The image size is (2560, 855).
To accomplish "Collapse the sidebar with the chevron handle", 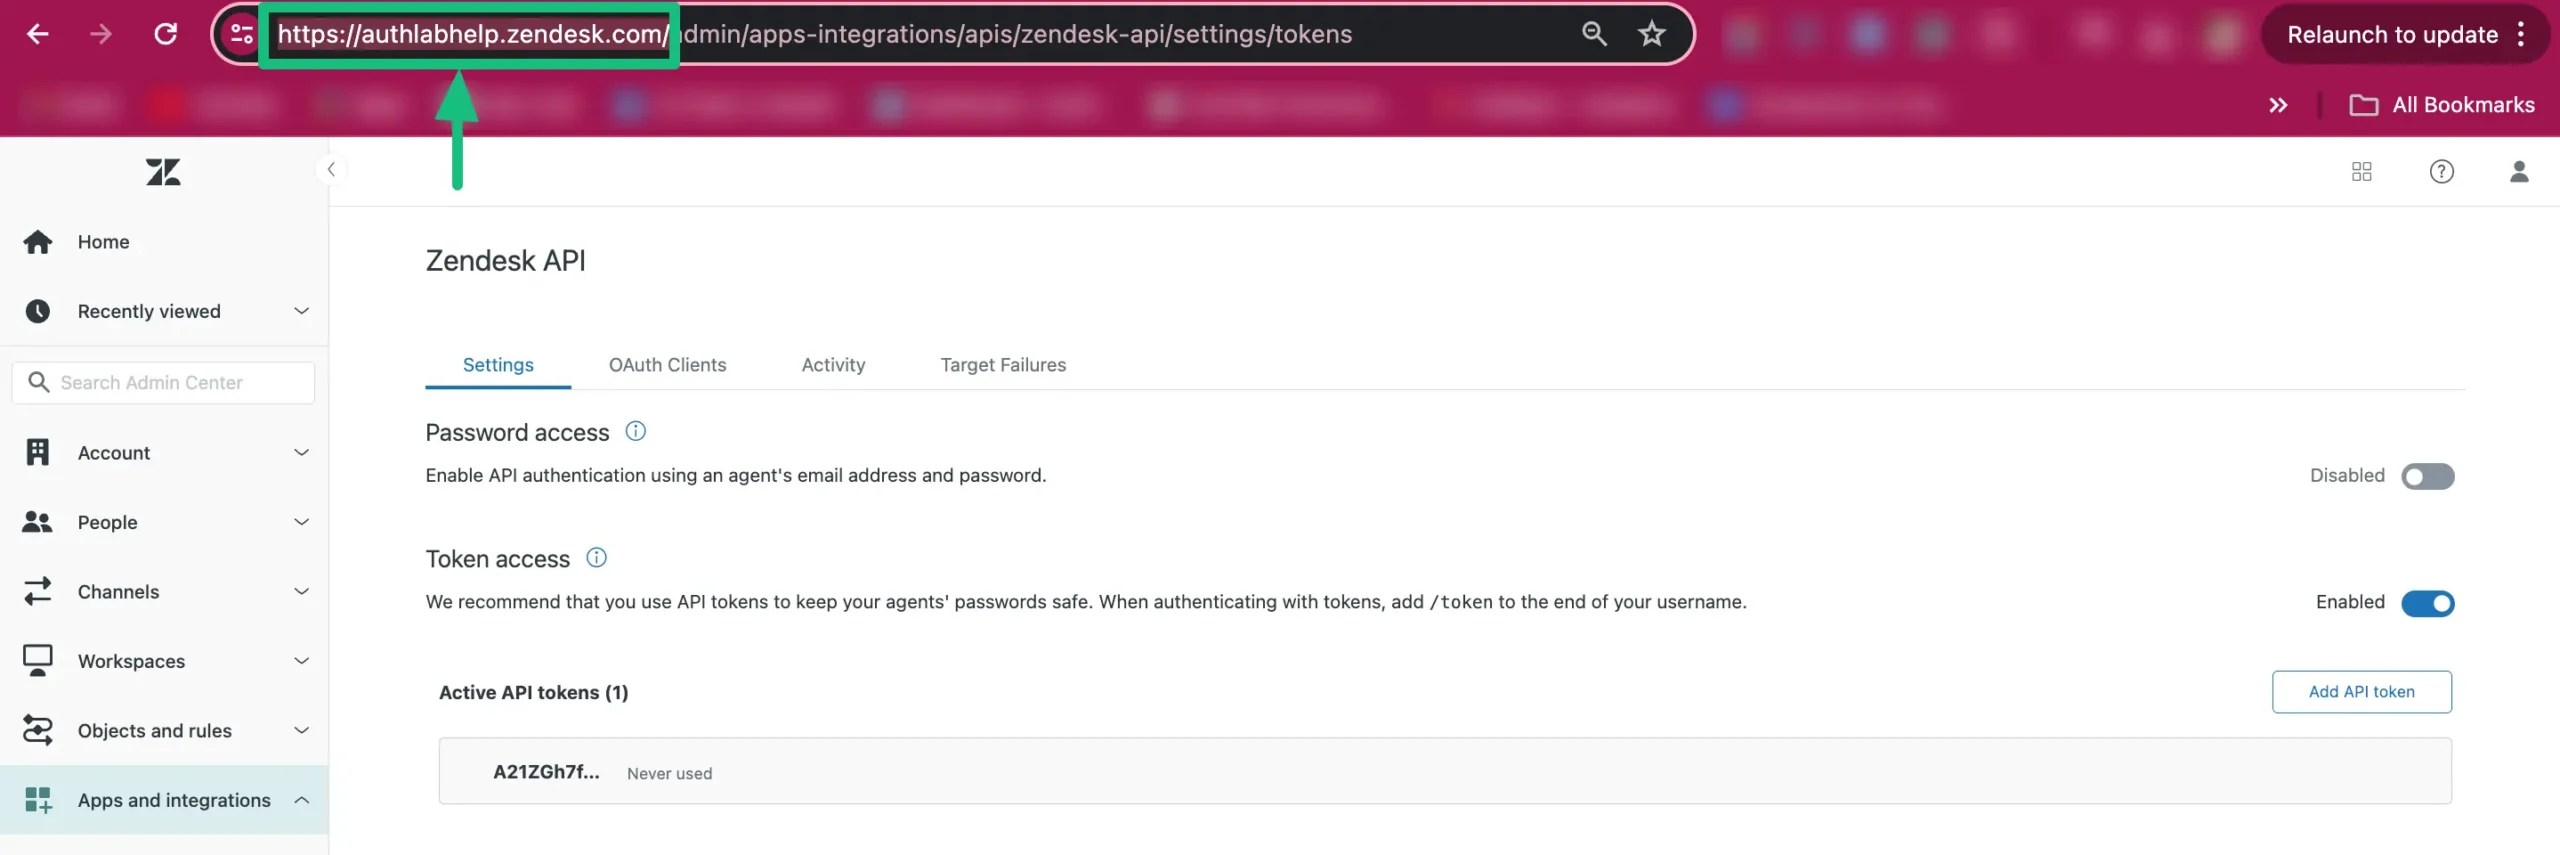I will tap(331, 169).
